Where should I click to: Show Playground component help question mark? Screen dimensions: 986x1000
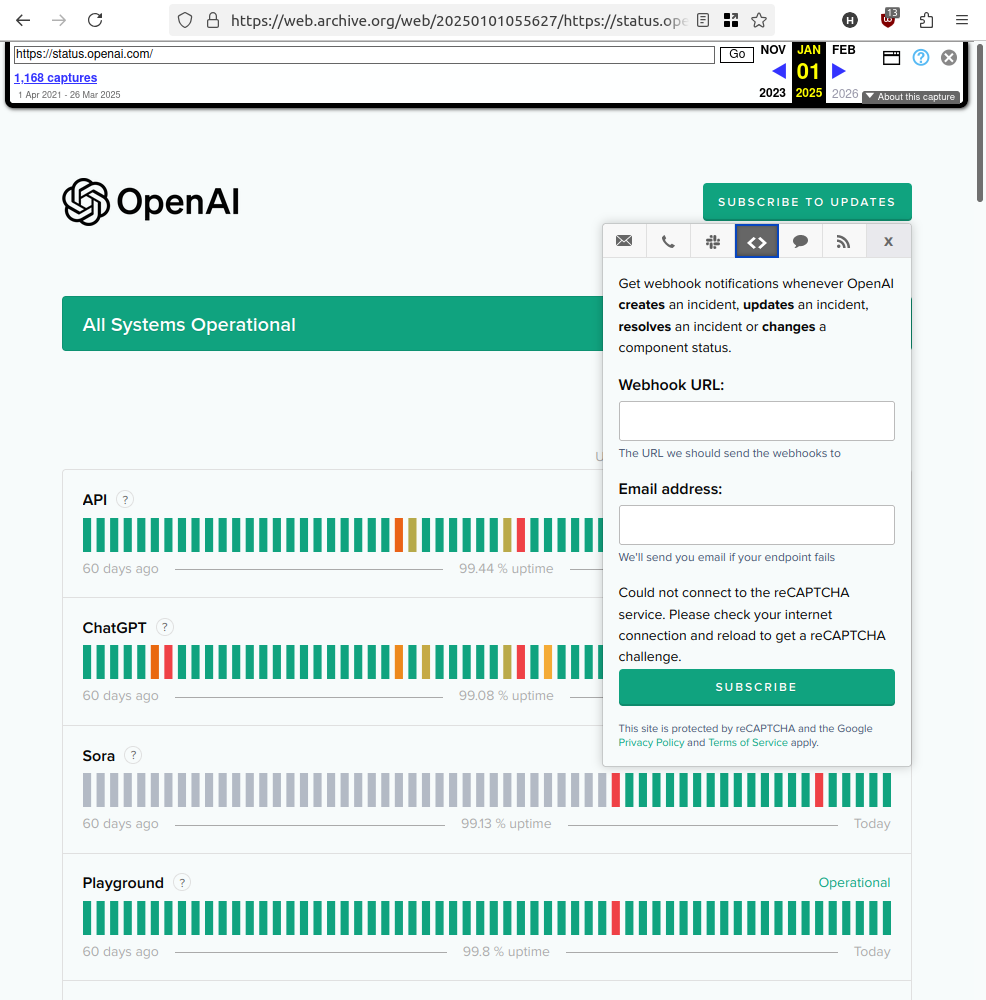[182, 883]
